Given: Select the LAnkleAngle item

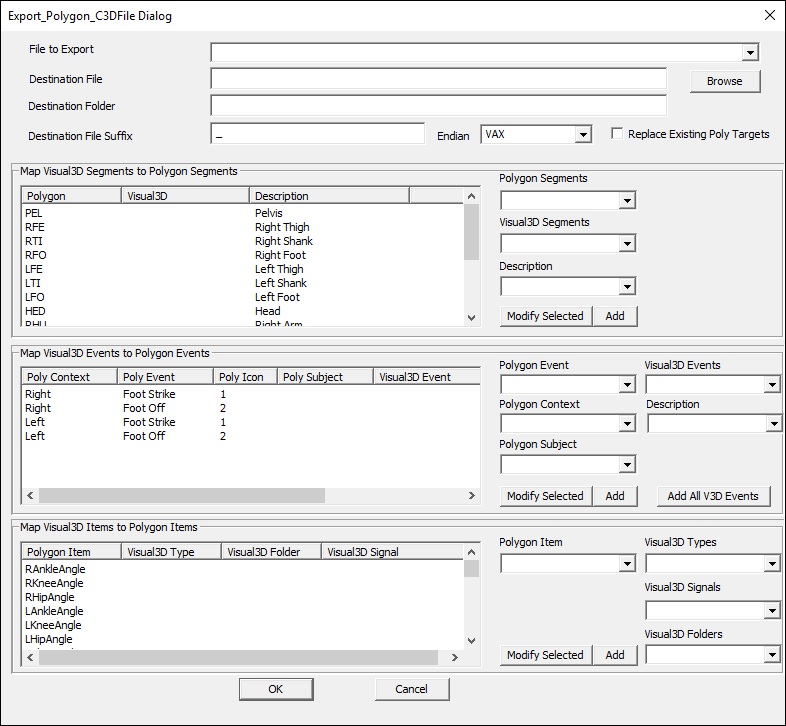Looking at the screenshot, I should click(54, 611).
